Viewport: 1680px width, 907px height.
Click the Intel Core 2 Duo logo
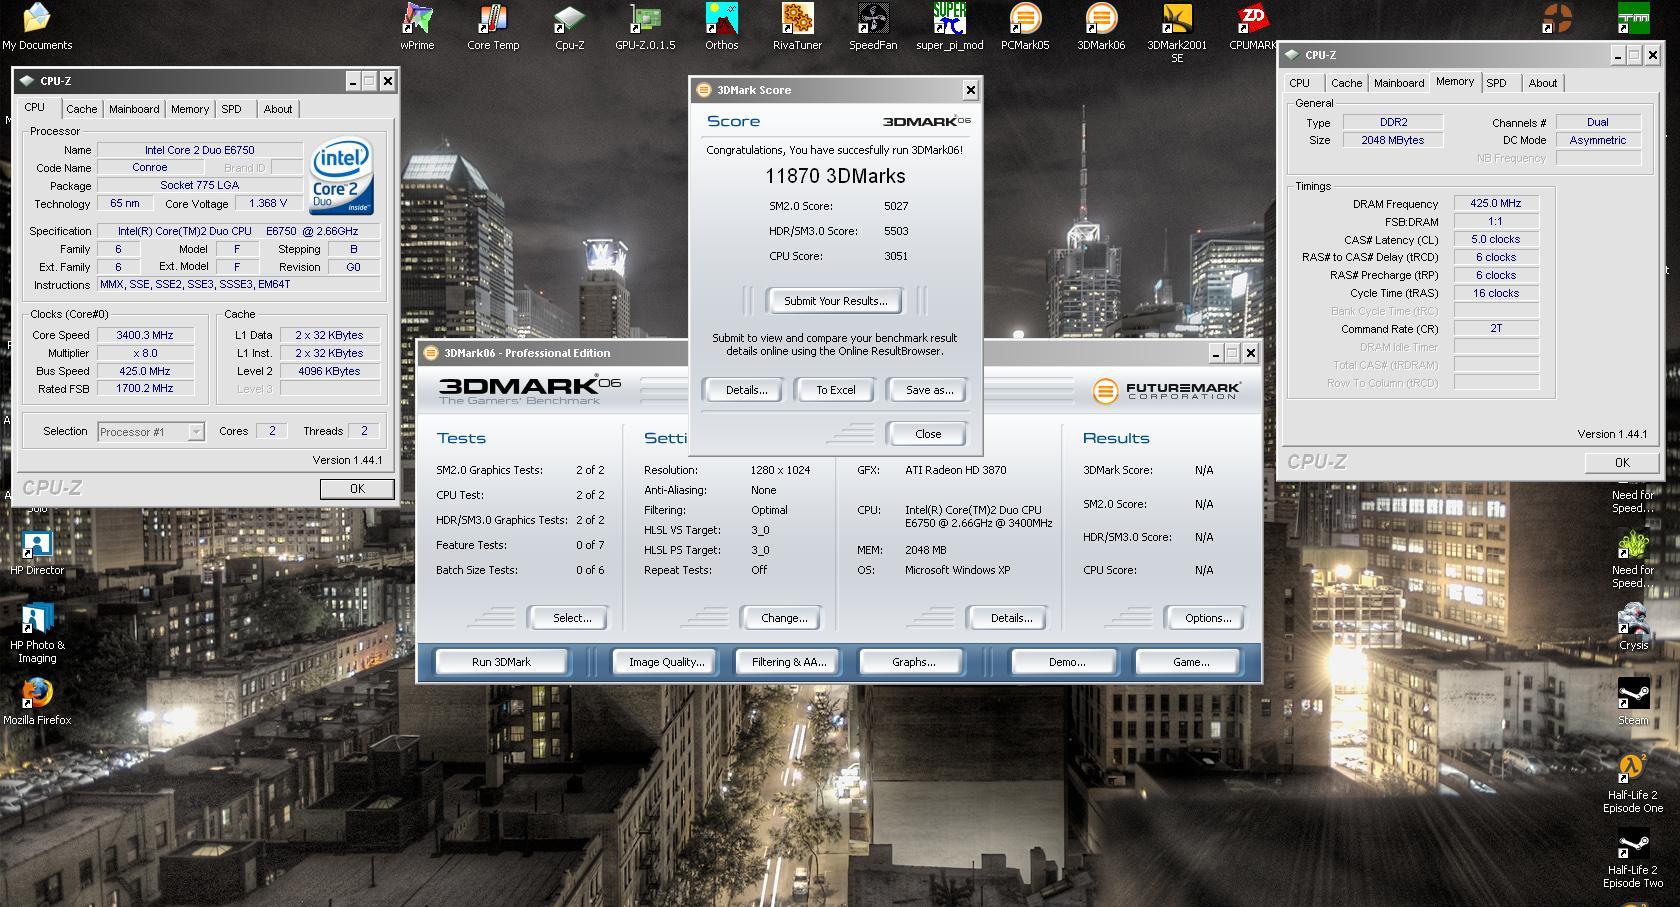[341, 175]
